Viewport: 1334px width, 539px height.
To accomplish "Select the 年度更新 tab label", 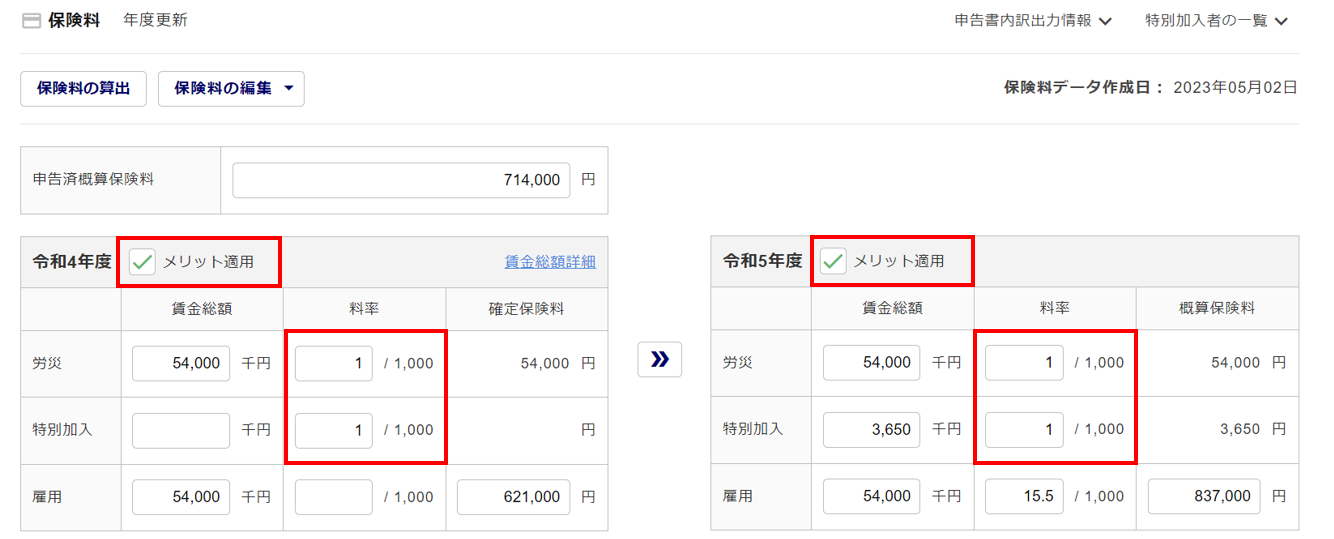I will coord(155,20).
